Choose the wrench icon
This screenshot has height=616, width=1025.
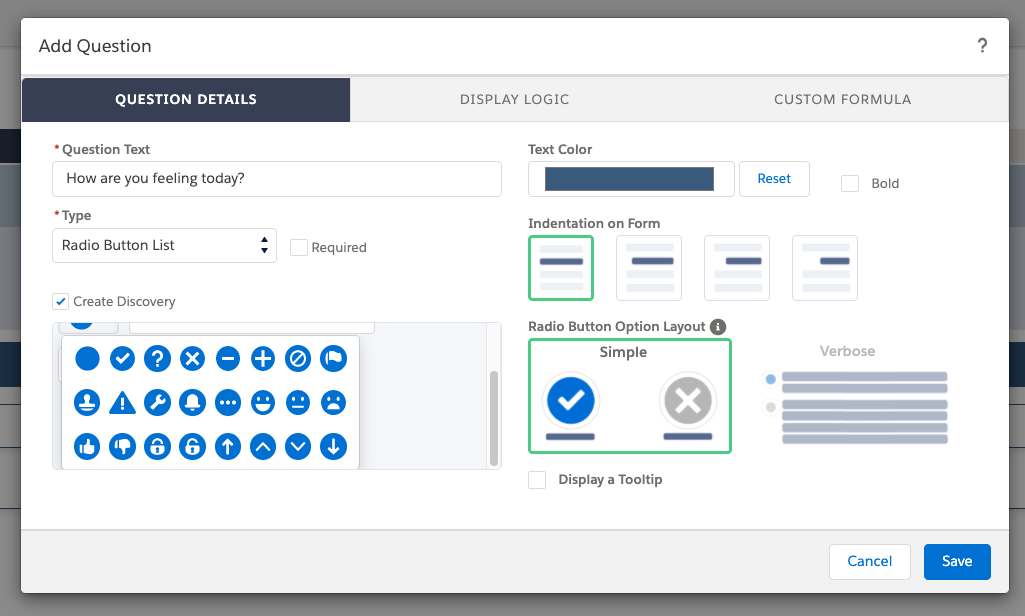[158, 403]
